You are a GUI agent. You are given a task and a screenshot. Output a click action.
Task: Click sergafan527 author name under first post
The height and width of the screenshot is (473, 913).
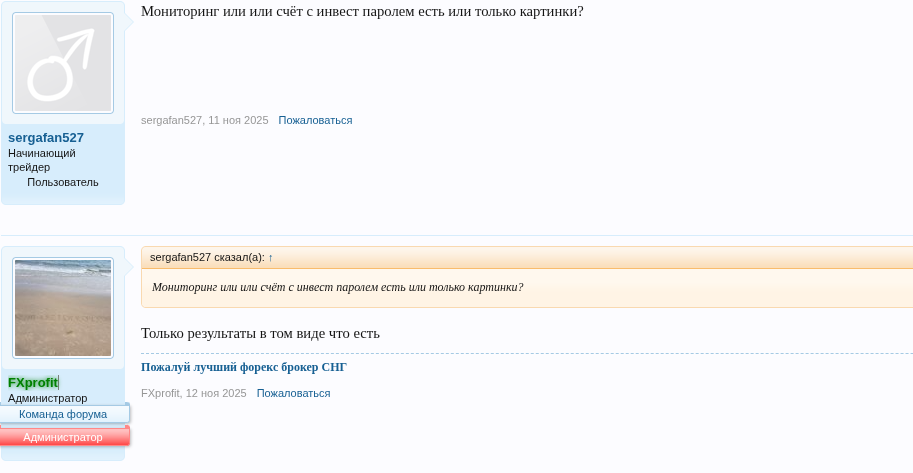[x=171, y=120]
